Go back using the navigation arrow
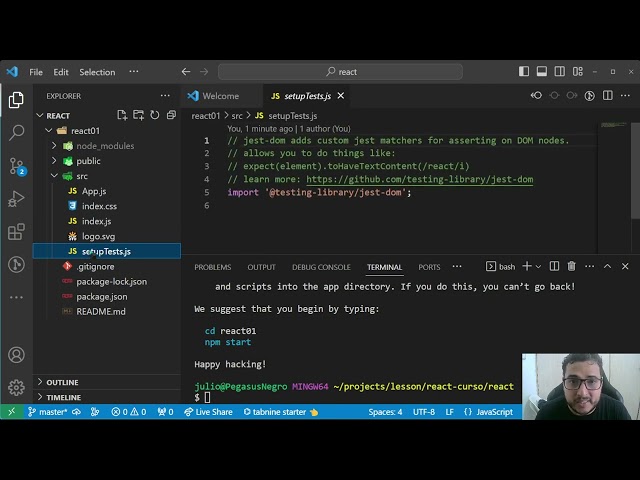 coord(186,72)
